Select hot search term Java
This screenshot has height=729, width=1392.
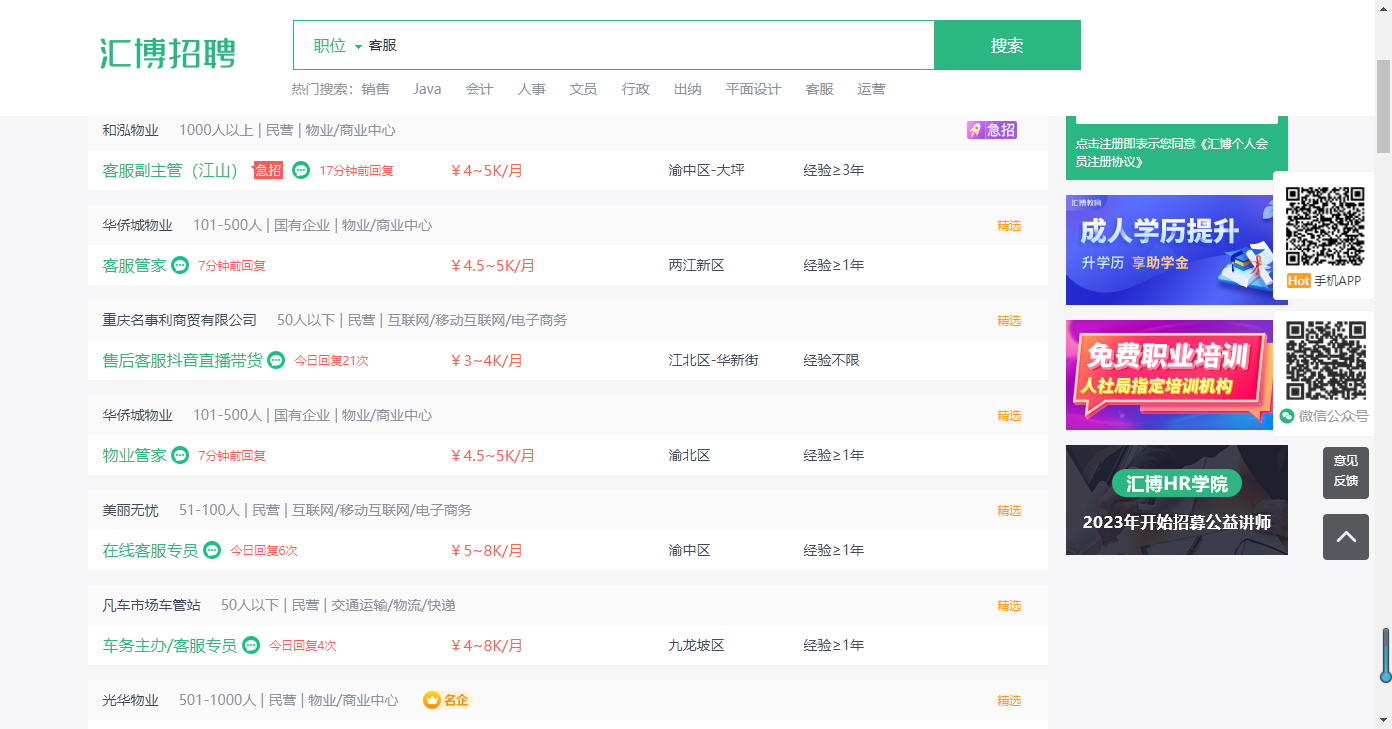point(427,89)
